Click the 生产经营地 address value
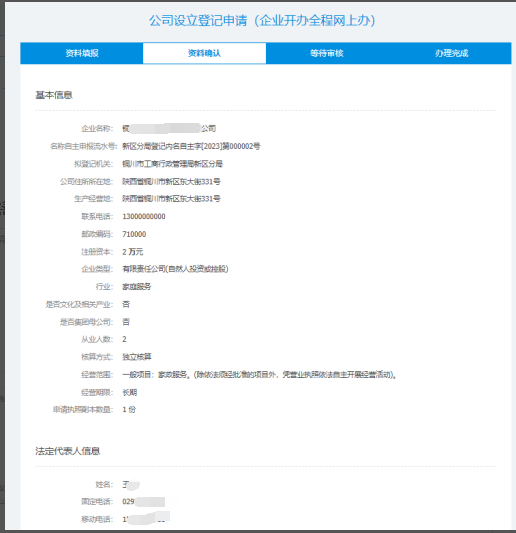This screenshot has height=533, width=516. (171, 199)
